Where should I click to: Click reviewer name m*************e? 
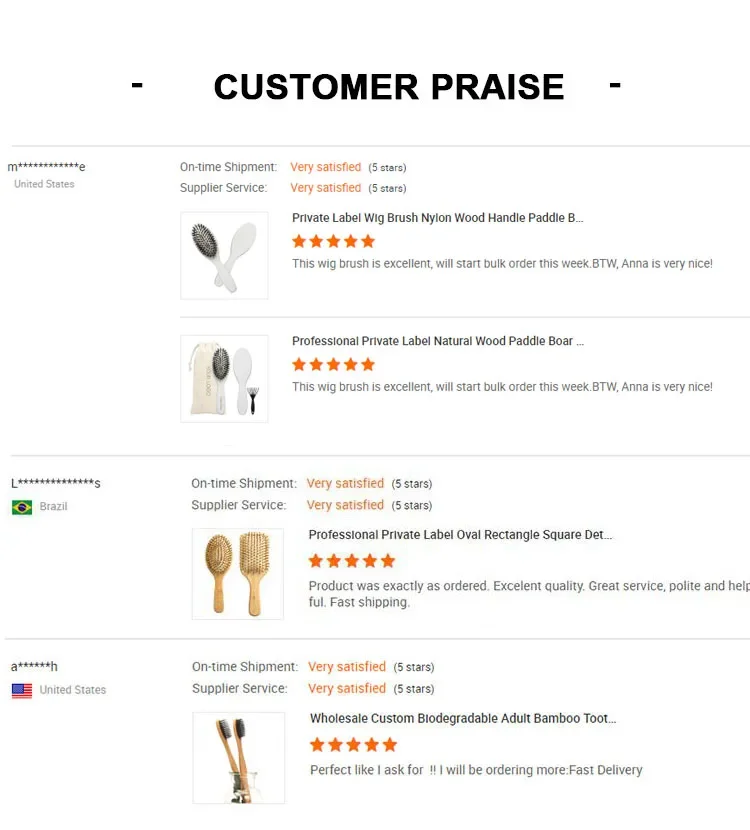[x=47, y=167]
